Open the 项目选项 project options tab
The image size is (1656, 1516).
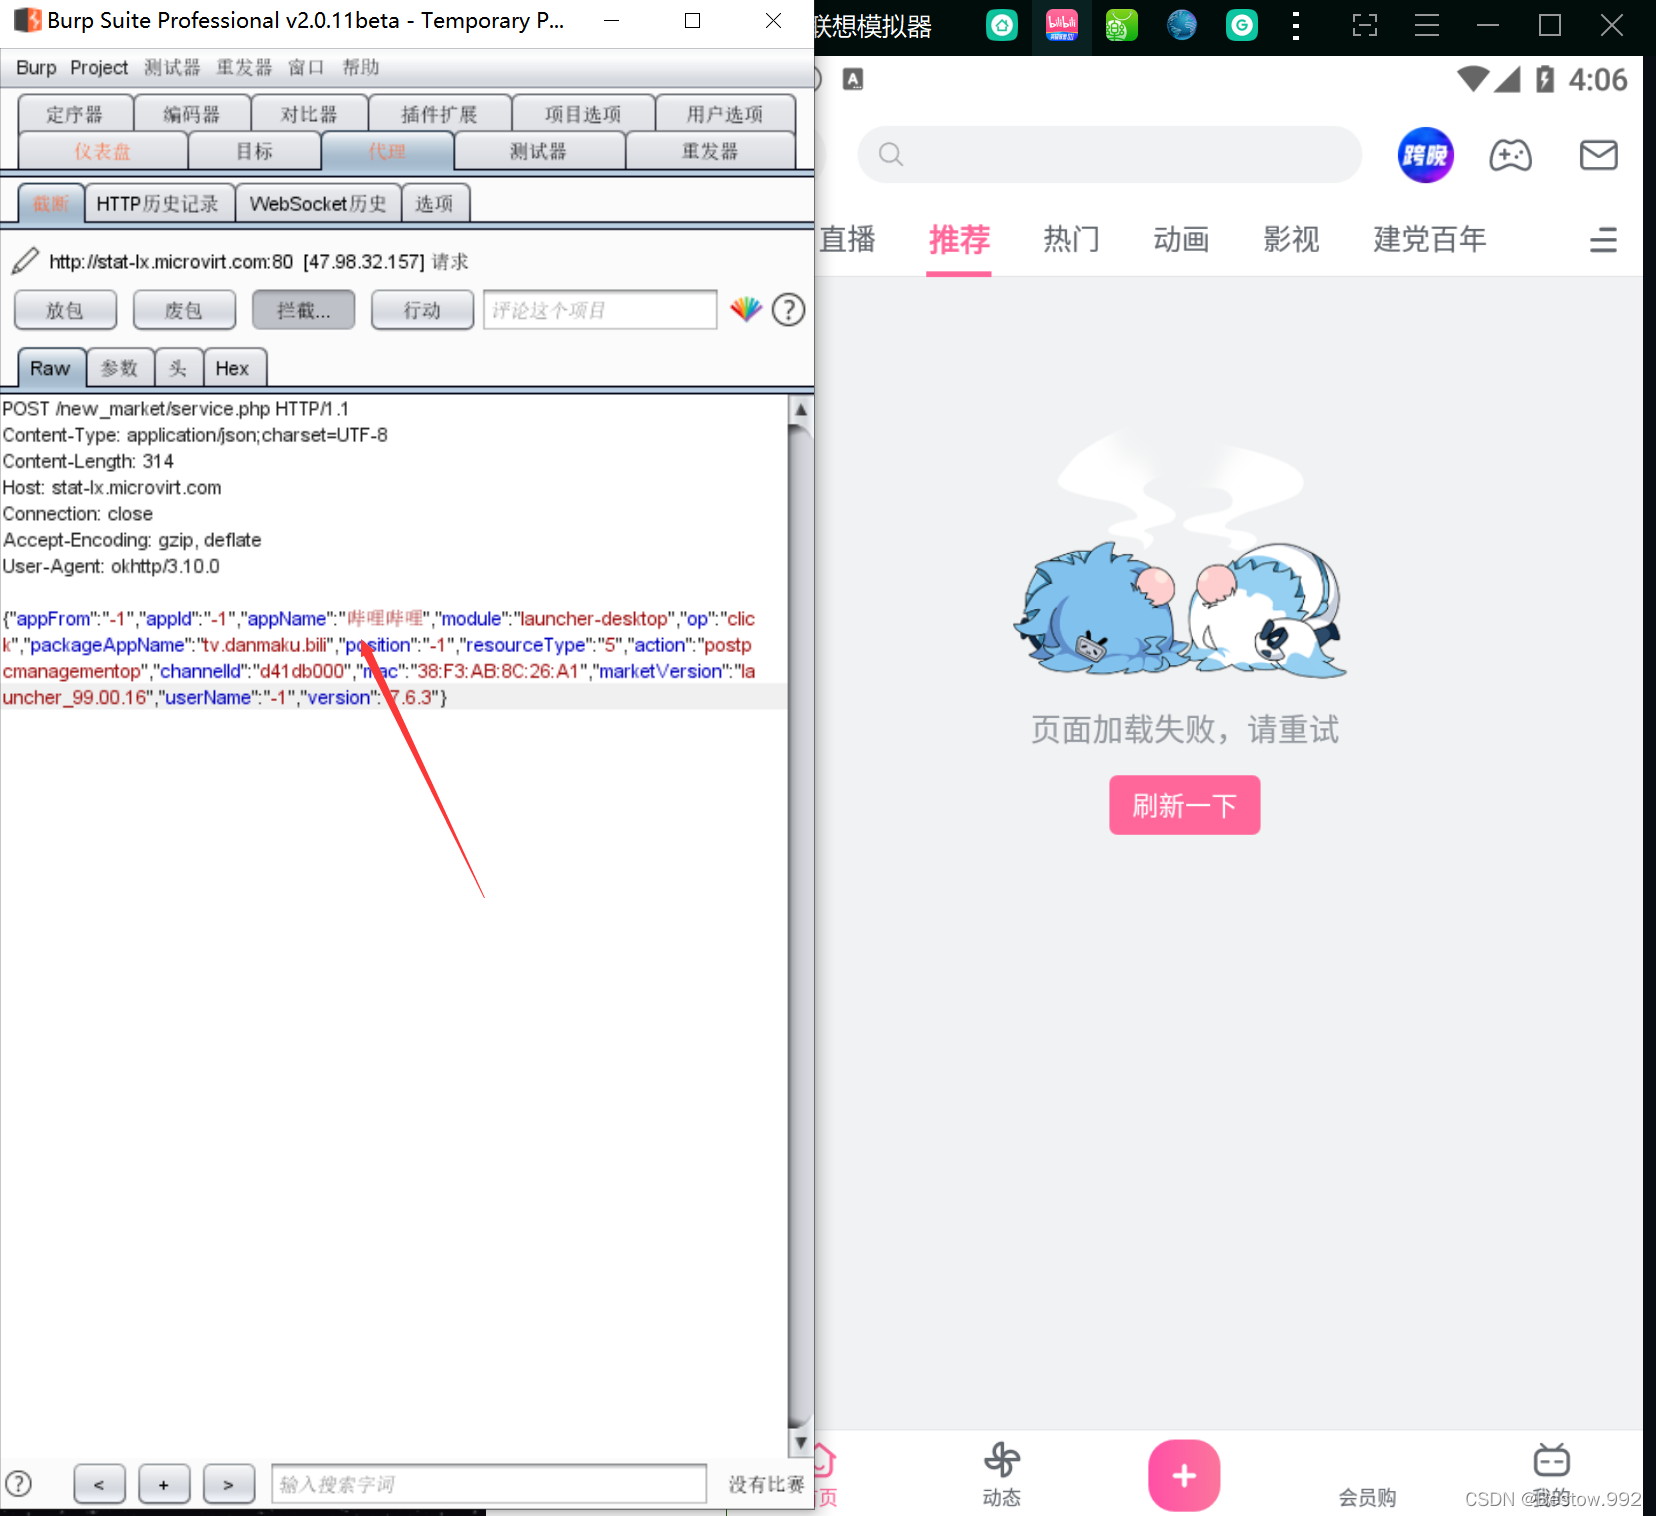[583, 114]
